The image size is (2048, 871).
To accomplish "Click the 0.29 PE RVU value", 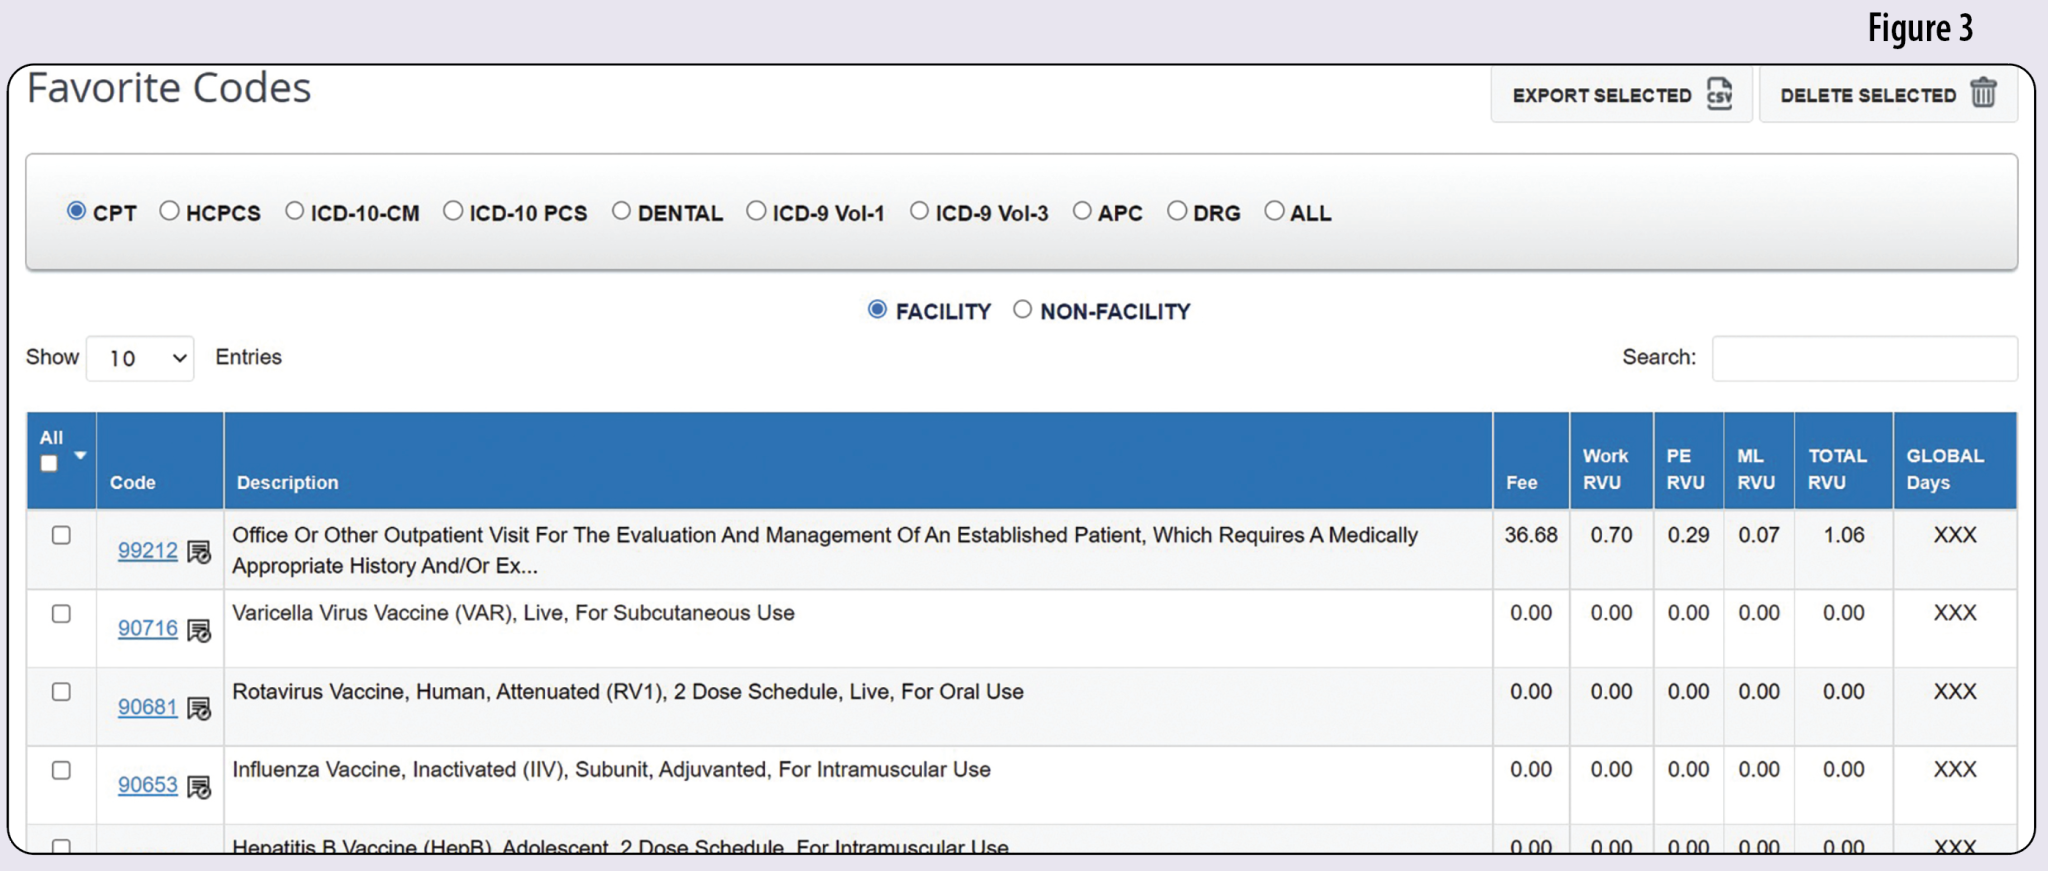I will (x=1688, y=535).
